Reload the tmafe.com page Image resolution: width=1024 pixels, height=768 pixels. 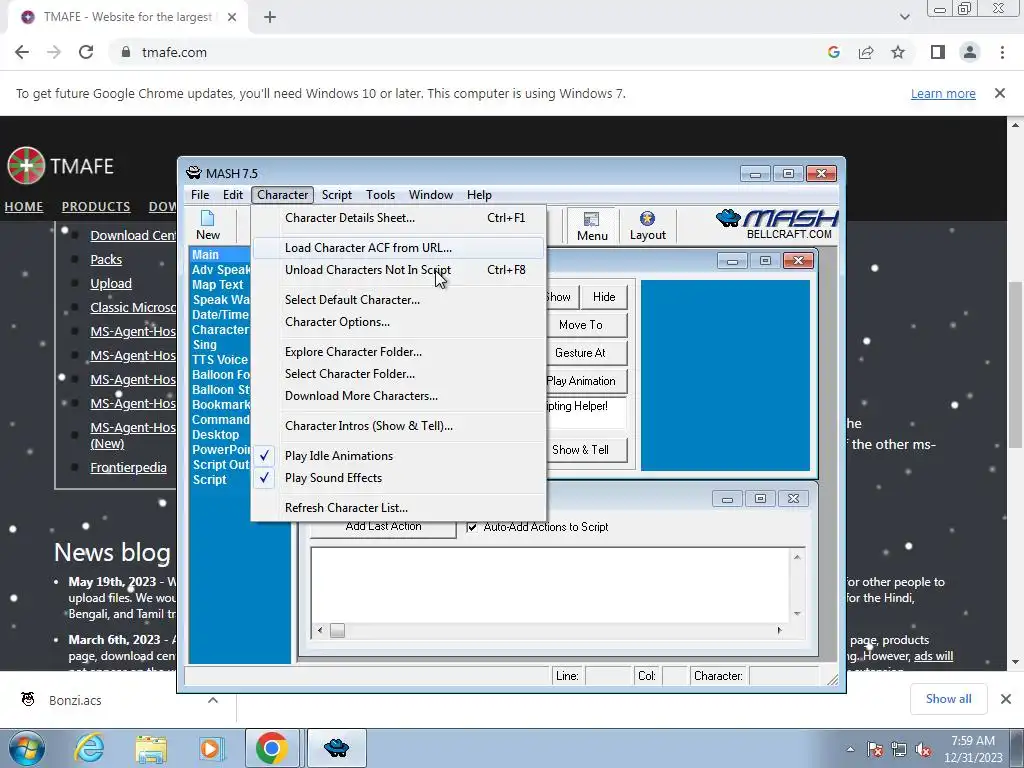tap(86, 52)
